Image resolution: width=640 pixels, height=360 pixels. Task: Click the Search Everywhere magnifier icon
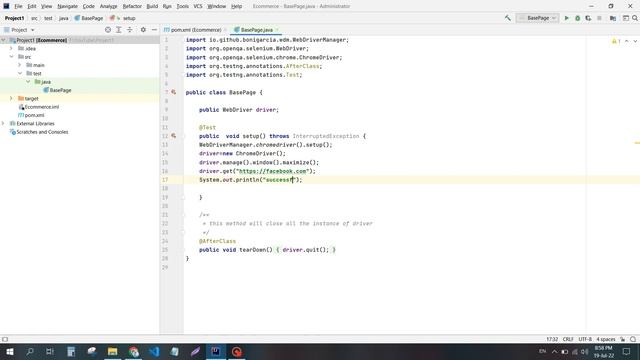[x=635, y=18]
